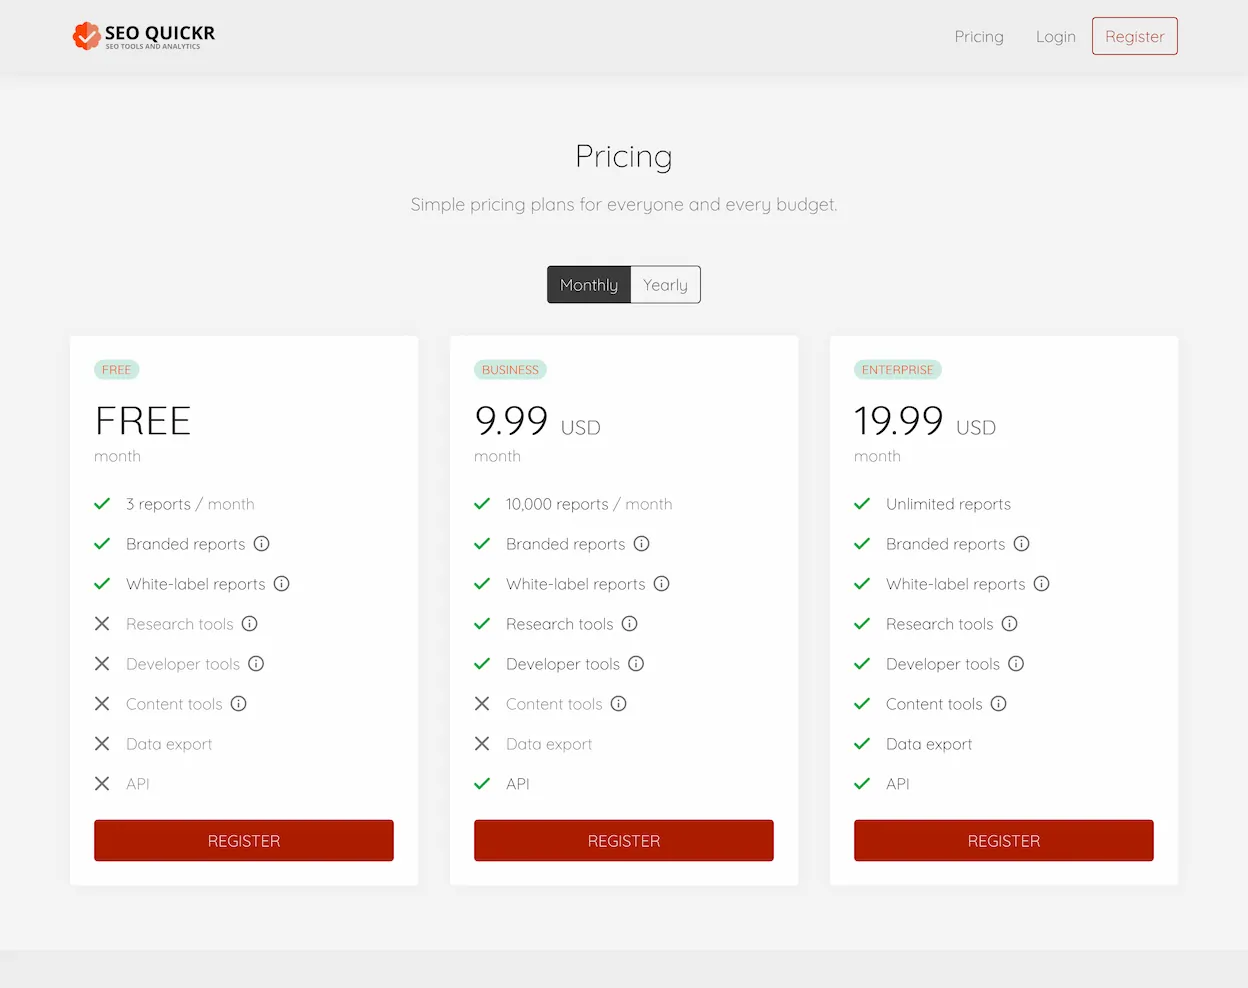Open the Pricing menu item
The image size is (1248, 988).
978,36
